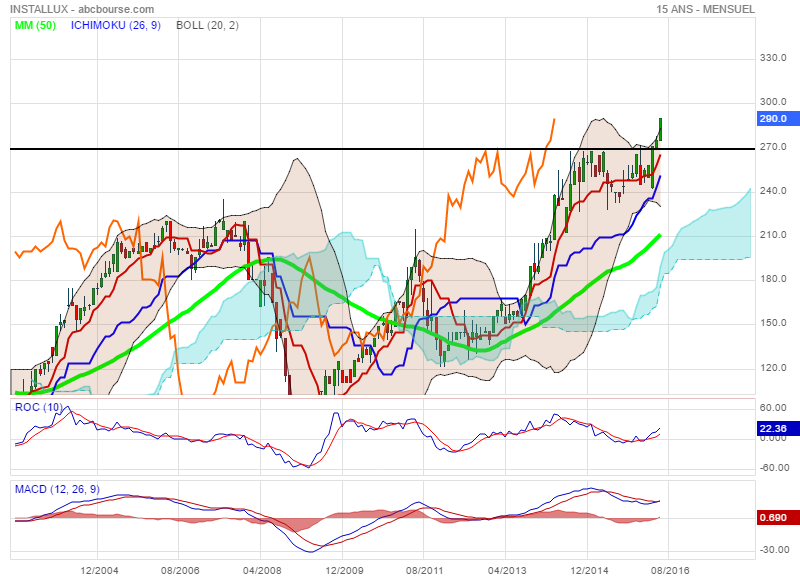800x580 pixels.
Task: Click the 150.0 price axis label
Action: (x=773, y=323)
